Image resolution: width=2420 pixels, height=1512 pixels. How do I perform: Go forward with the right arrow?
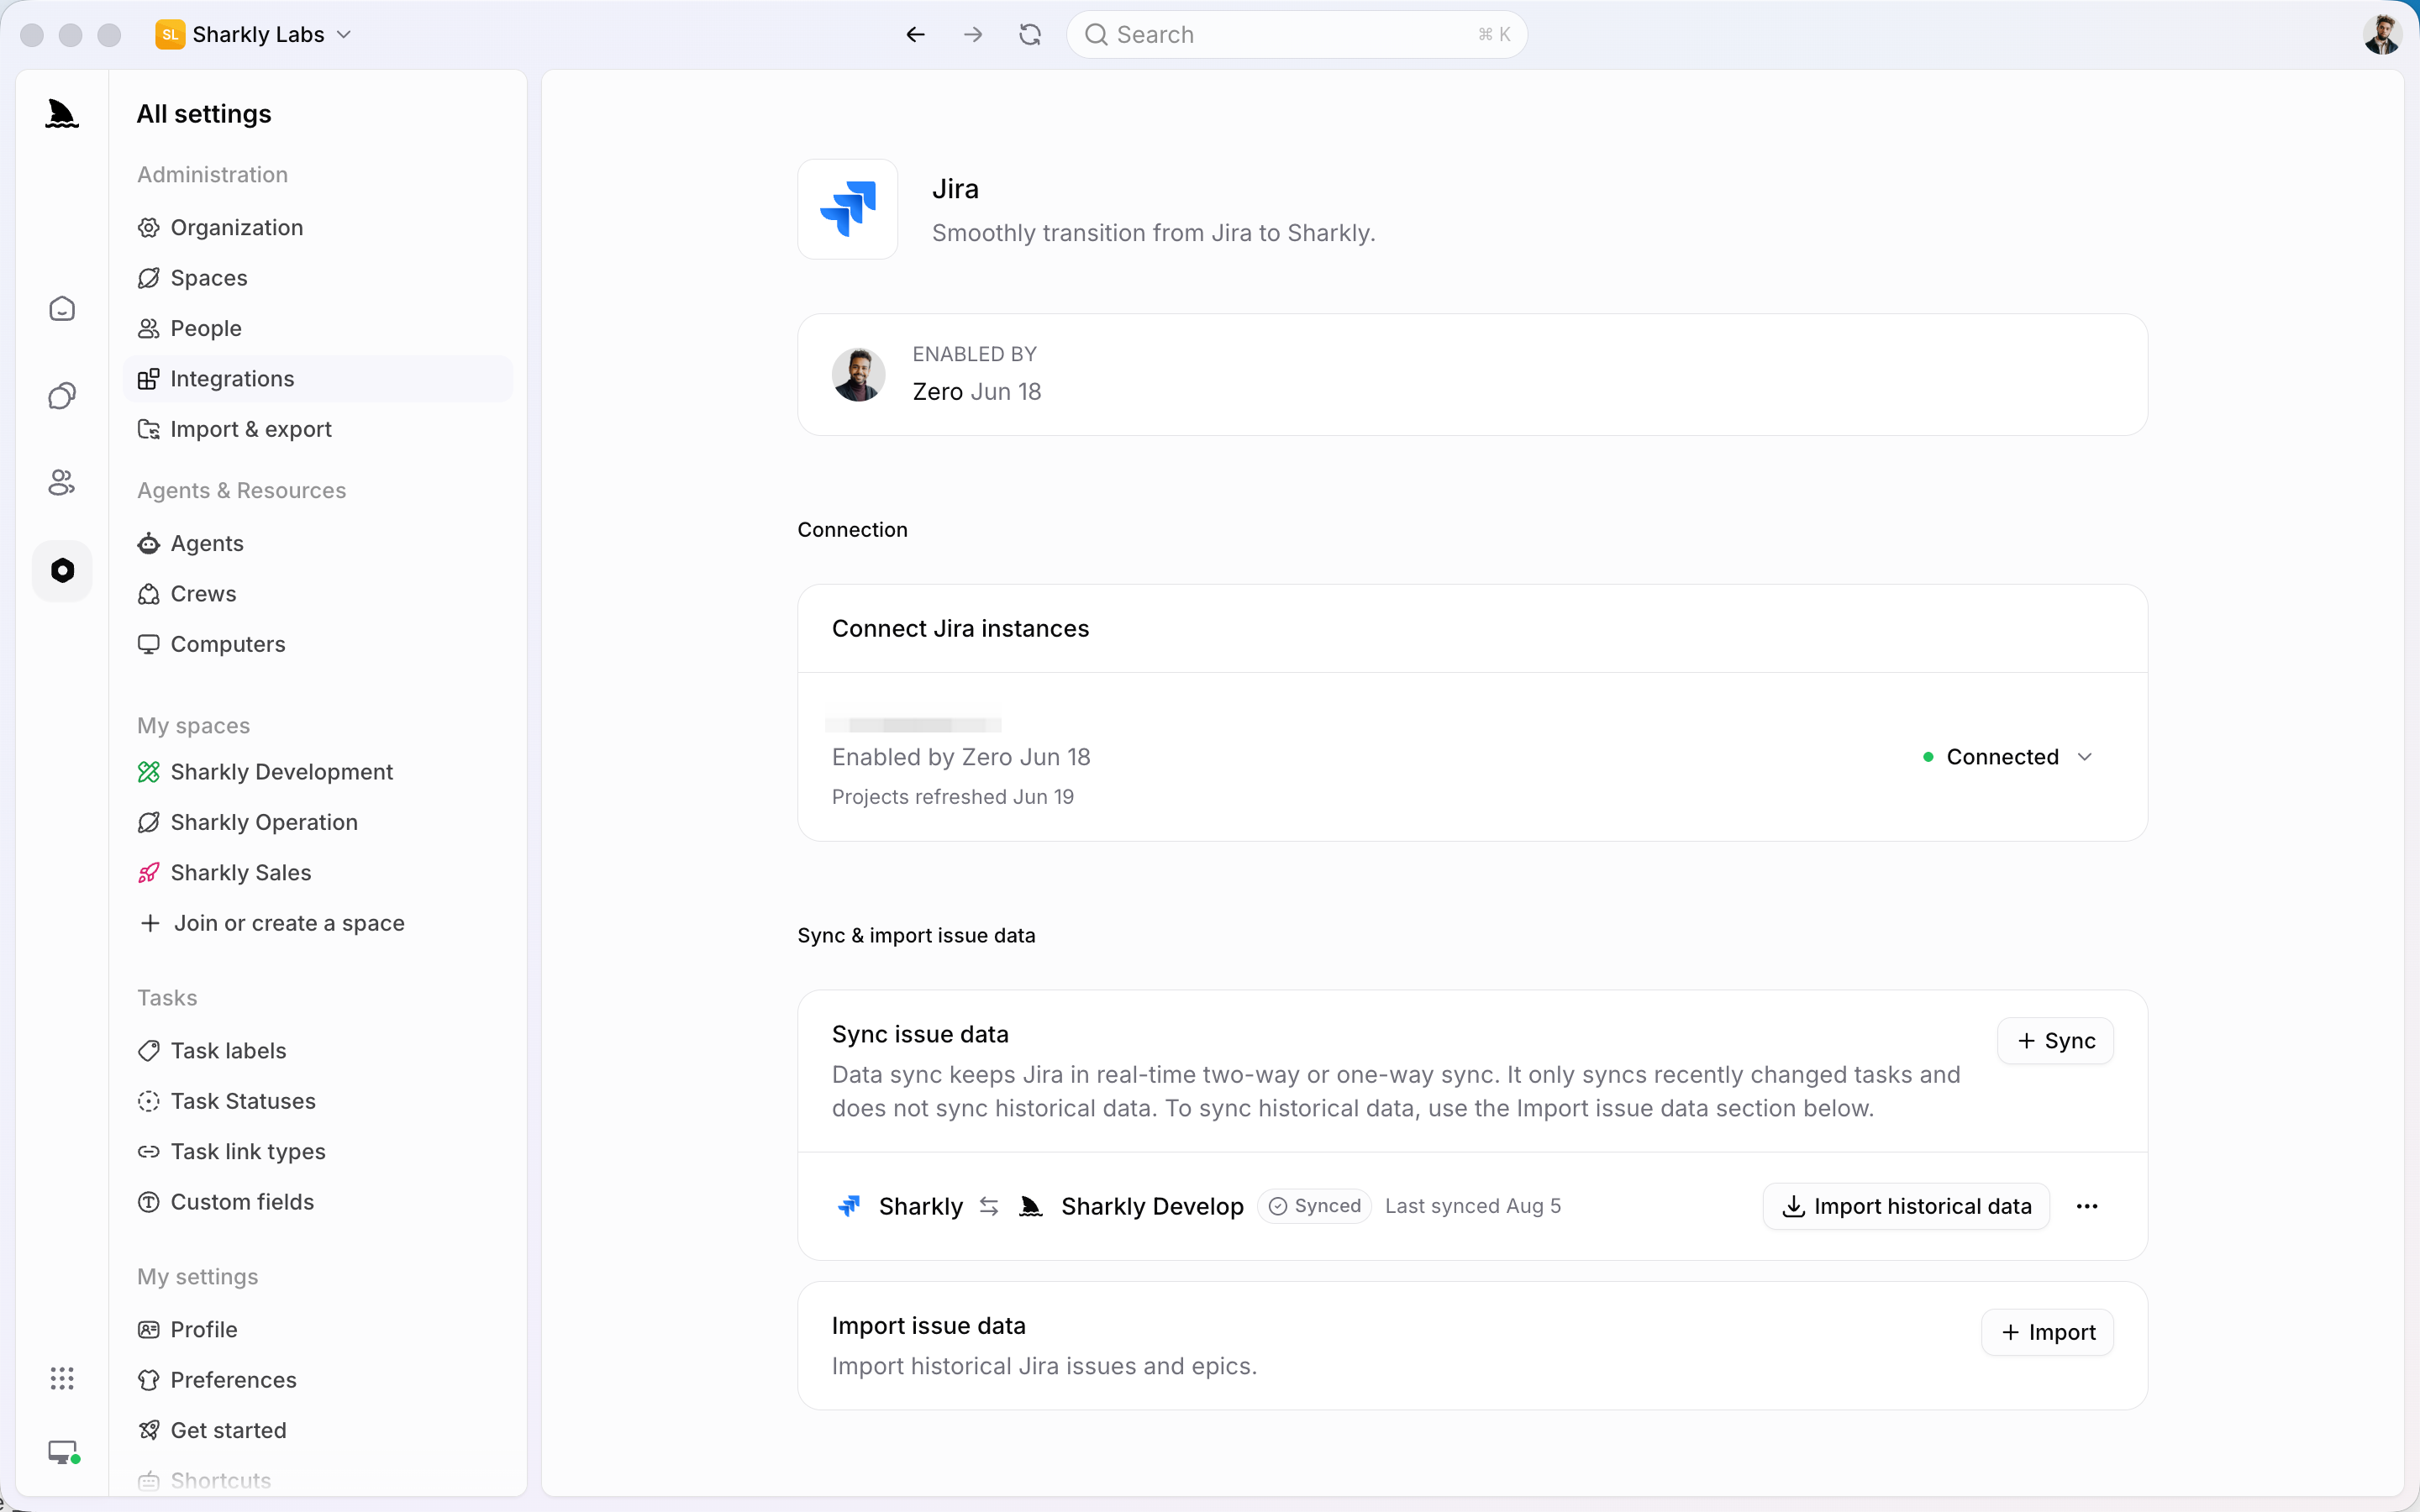coord(973,35)
